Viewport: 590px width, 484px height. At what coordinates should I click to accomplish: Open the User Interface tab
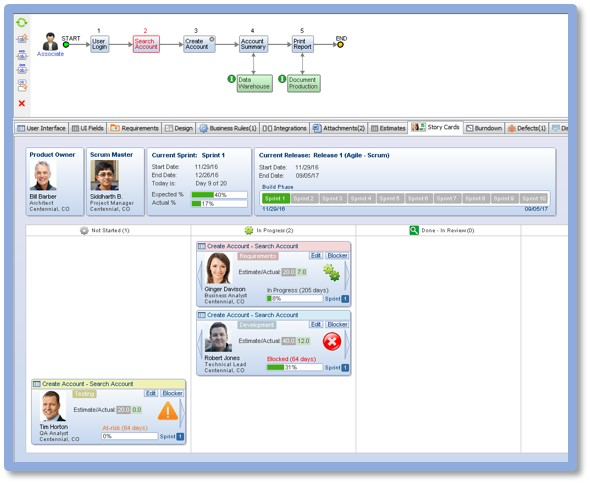[41, 128]
